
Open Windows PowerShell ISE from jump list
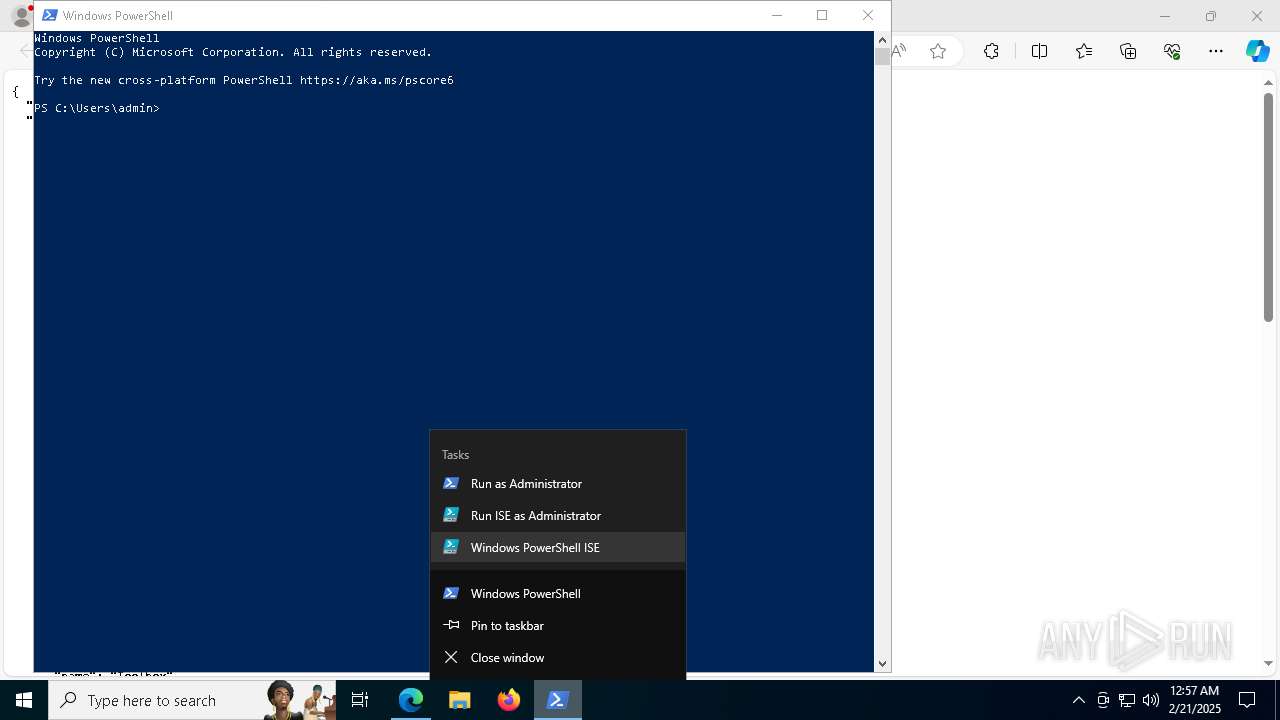558,547
